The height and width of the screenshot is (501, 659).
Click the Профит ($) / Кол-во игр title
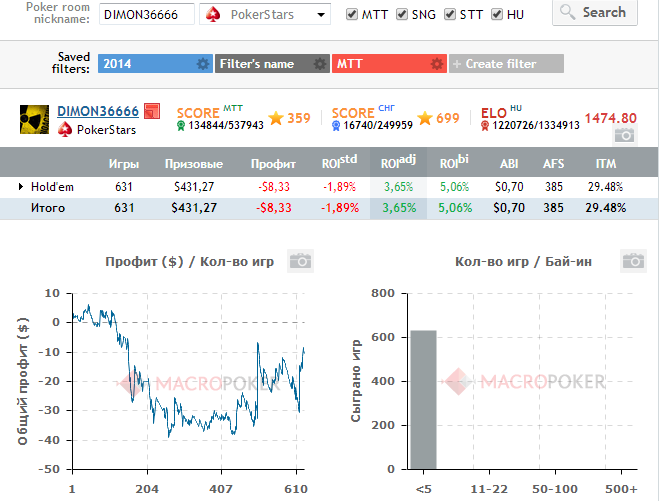(190, 261)
